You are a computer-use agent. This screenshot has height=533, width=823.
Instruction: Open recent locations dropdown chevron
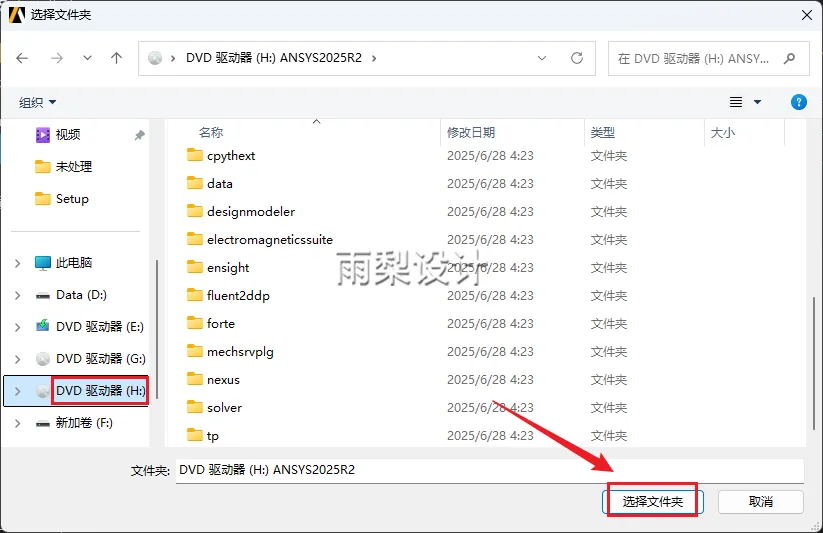click(87, 58)
